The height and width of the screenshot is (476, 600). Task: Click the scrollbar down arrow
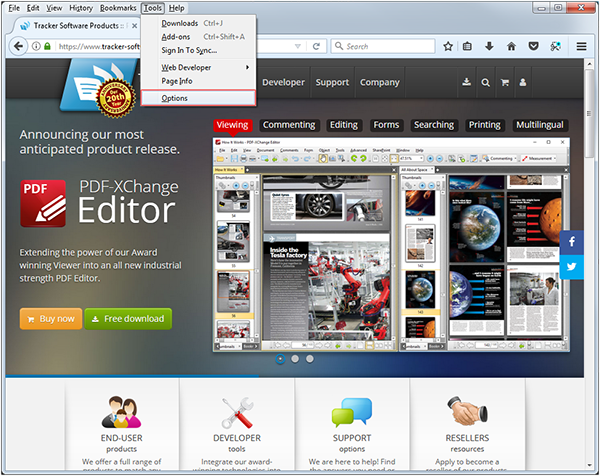589,466
